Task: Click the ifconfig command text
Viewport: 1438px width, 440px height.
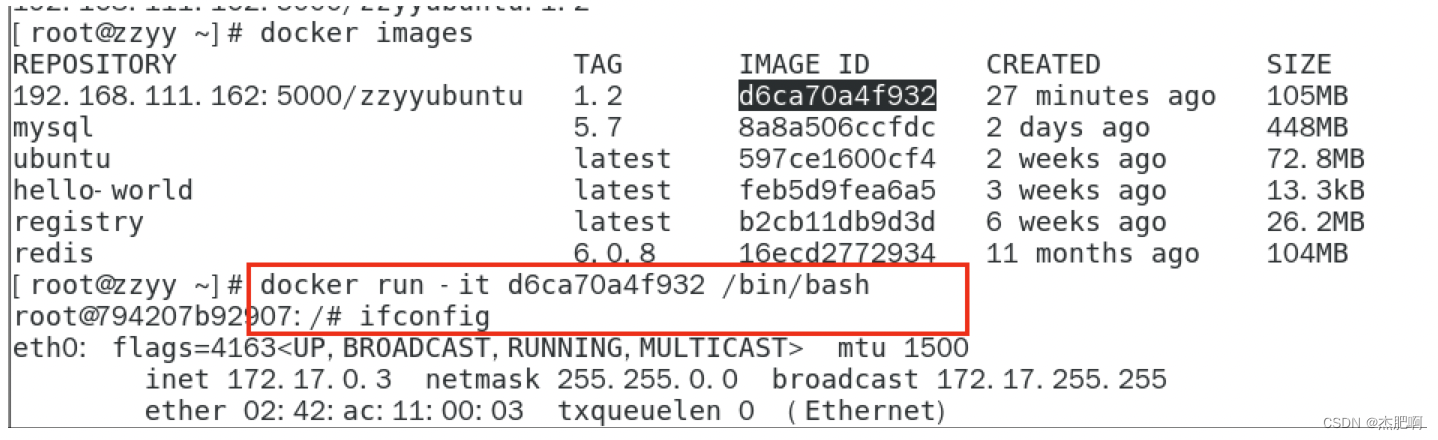Action: click(x=424, y=318)
